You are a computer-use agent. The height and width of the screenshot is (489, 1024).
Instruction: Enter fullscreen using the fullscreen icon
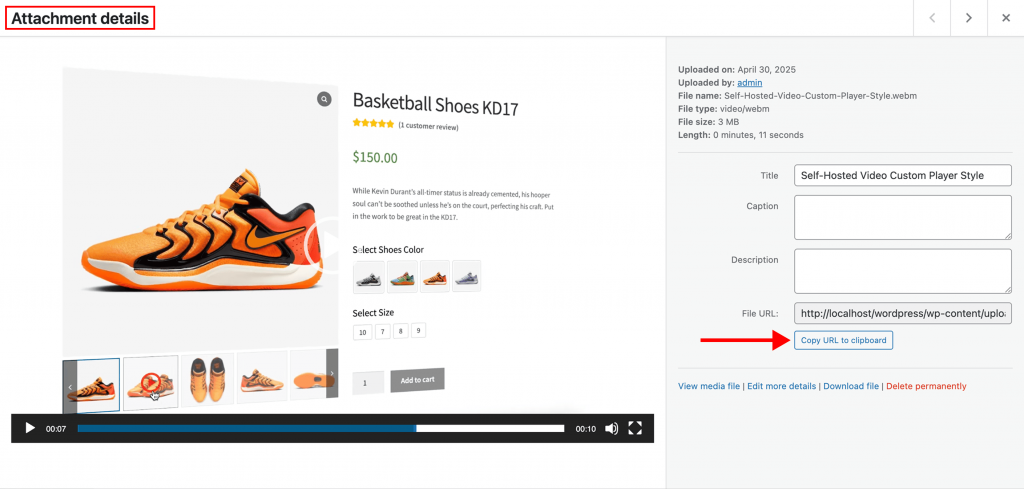tap(635, 428)
